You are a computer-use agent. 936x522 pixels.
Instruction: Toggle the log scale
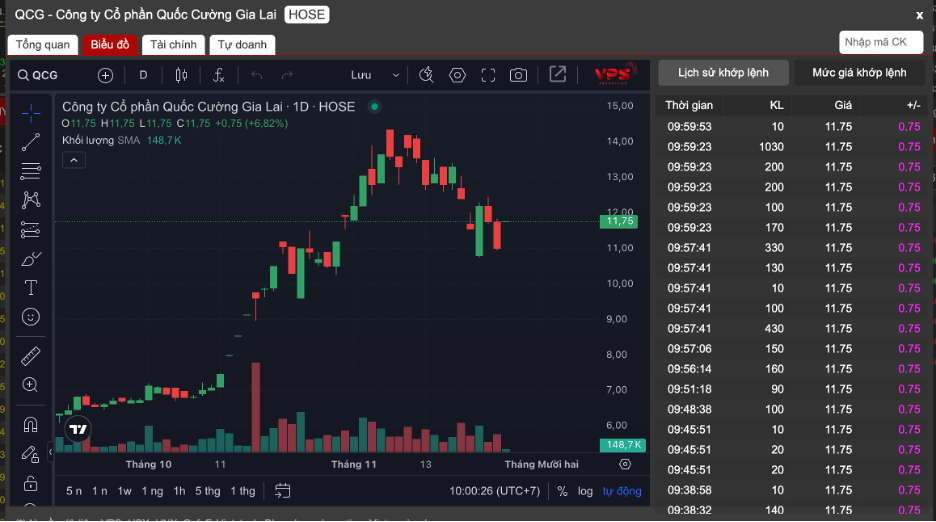pyautogui.click(x=585, y=491)
